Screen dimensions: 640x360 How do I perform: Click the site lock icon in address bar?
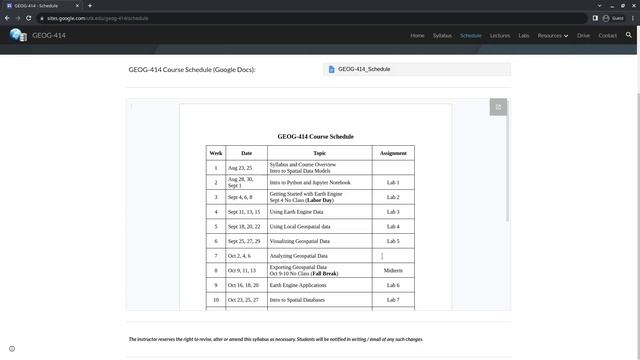42,18
